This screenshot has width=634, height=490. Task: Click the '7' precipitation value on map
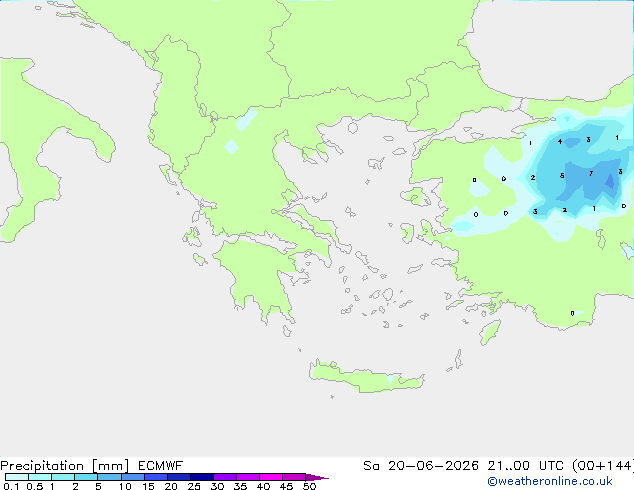point(591,173)
